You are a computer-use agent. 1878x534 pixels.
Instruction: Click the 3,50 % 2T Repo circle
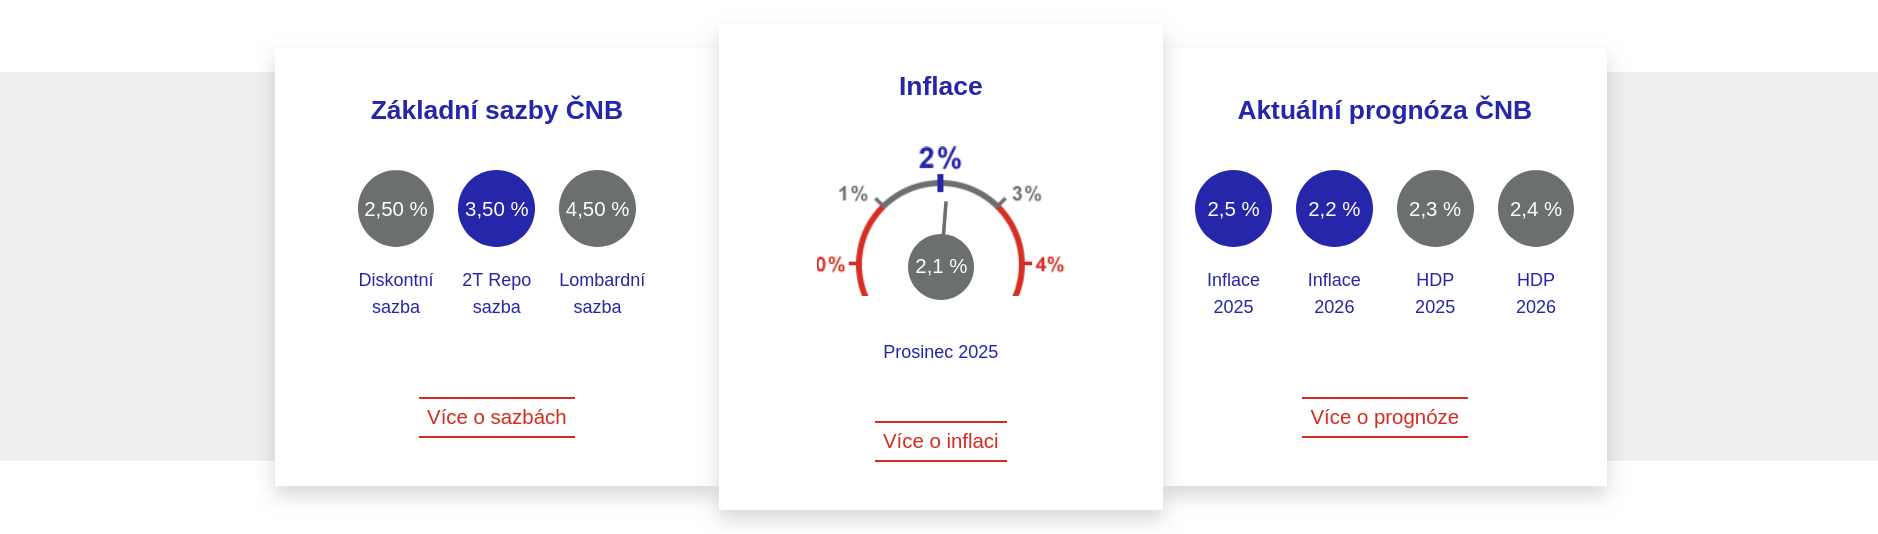click(496, 208)
